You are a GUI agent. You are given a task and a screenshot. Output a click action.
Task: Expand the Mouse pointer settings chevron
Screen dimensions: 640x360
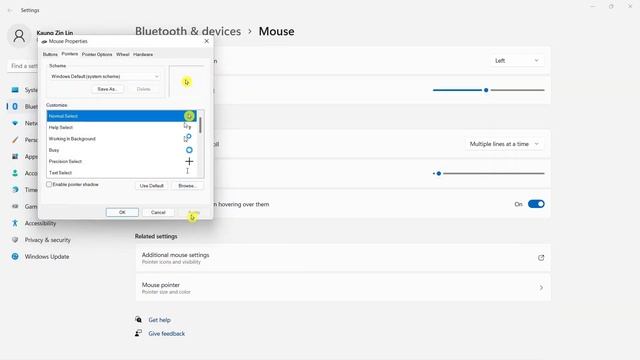541,288
